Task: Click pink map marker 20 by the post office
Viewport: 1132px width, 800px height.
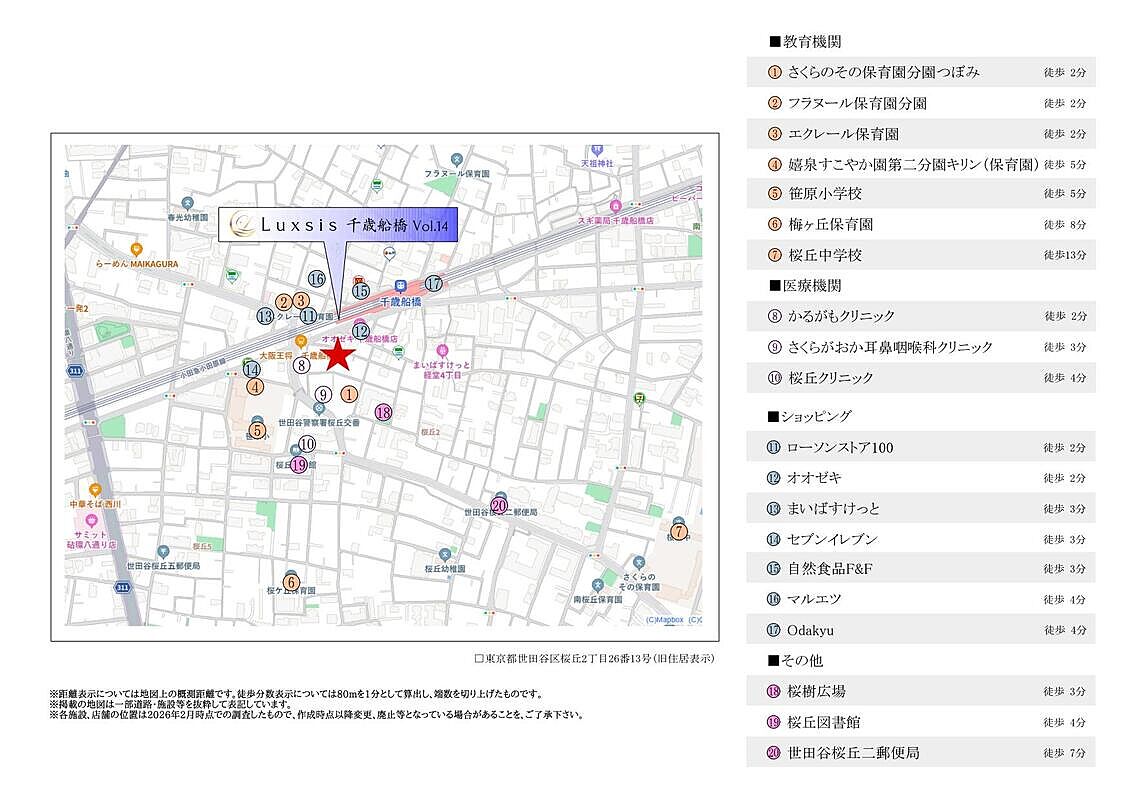Action: click(x=499, y=506)
